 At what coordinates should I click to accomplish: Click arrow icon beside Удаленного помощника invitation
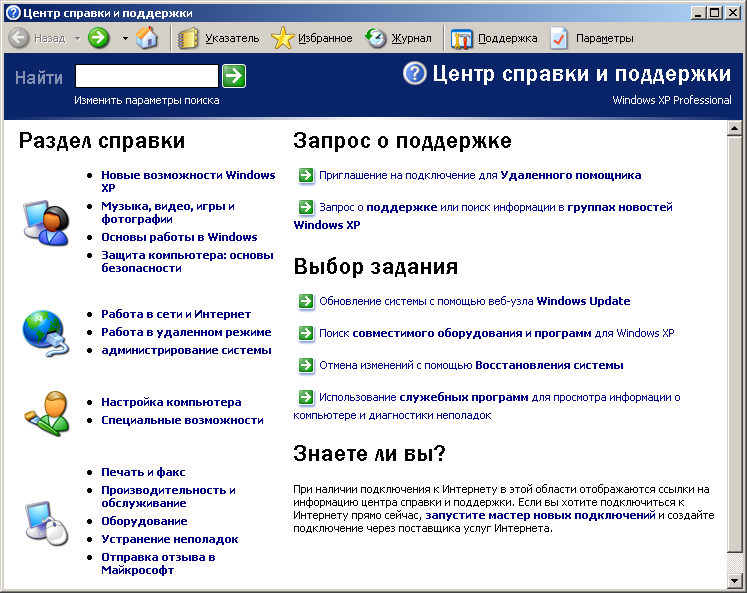306,175
